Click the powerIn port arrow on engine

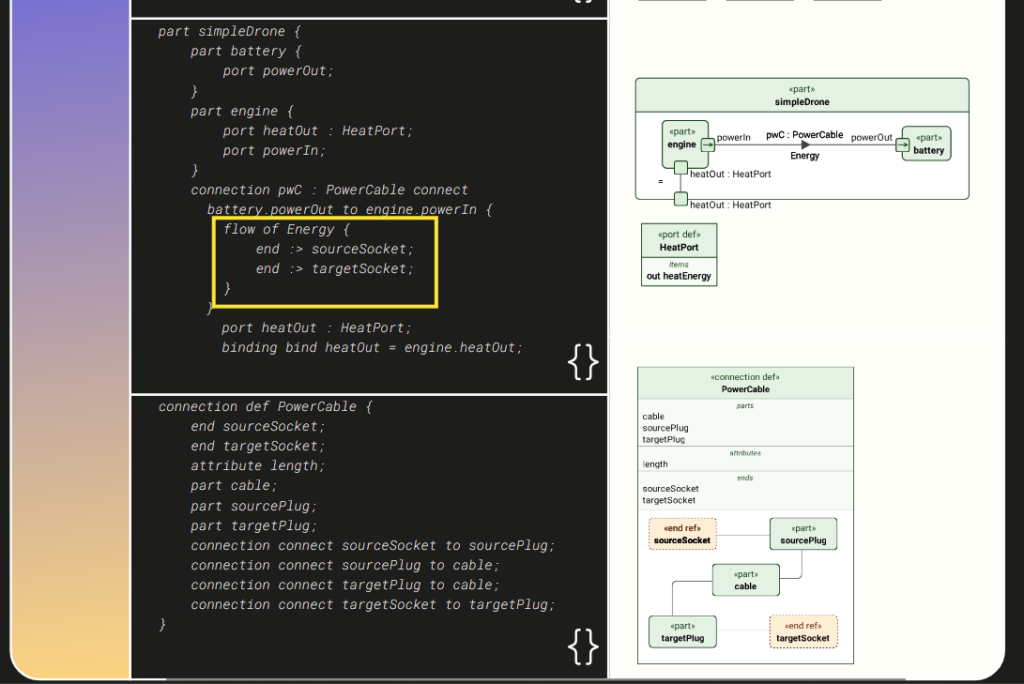[x=707, y=145]
